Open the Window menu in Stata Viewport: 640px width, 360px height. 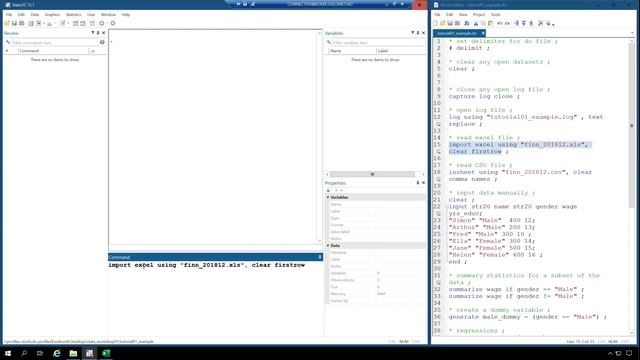(x=108, y=14)
